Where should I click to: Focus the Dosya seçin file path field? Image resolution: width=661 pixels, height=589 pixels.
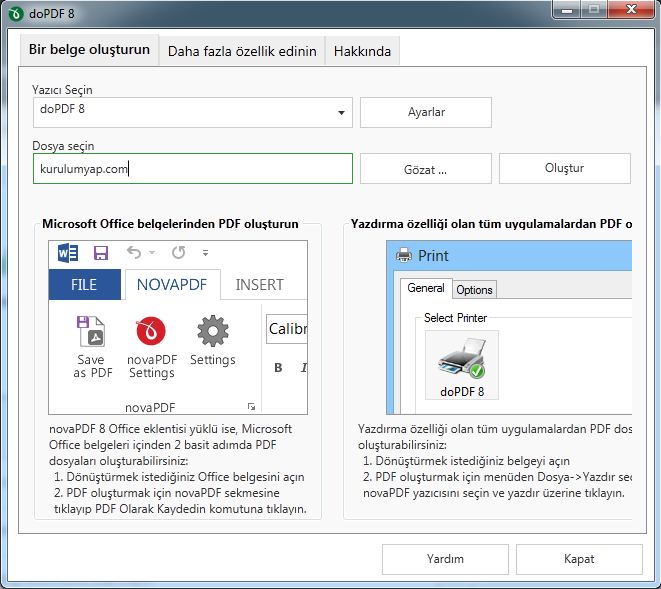[x=193, y=169]
